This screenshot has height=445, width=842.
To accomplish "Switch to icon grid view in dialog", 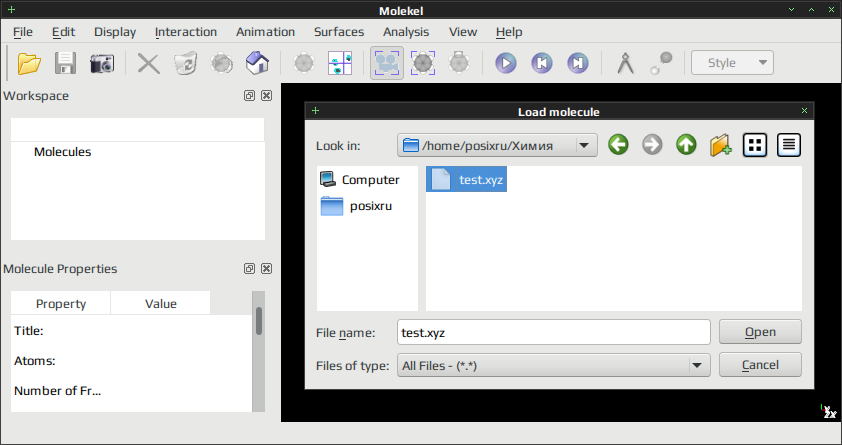I will pos(754,145).
